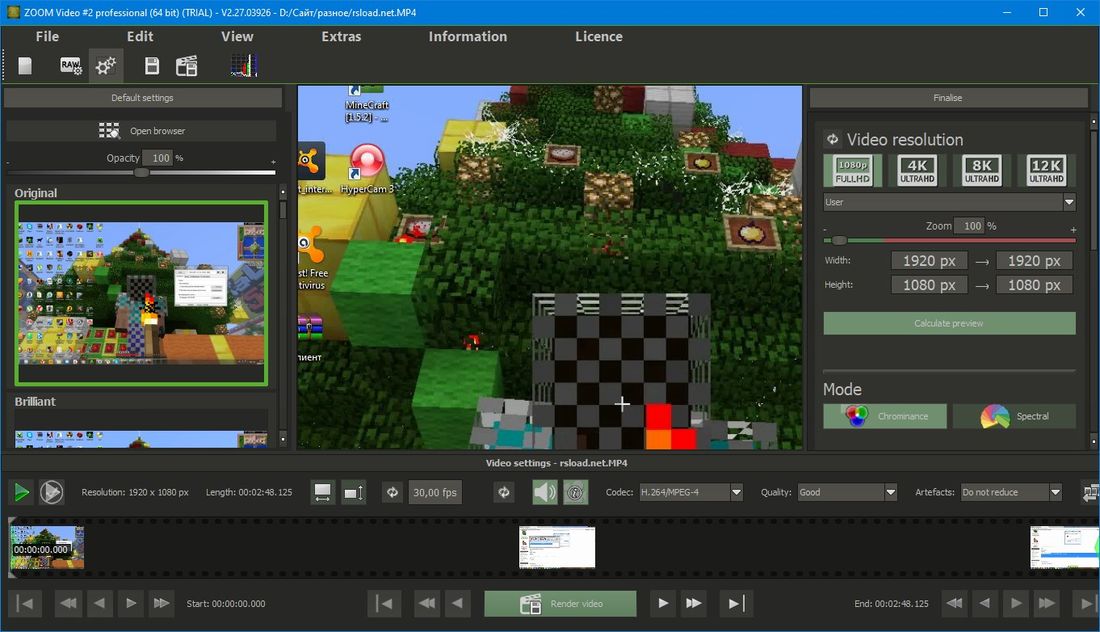Pick the 12K UltraHD resolution preset
Image resolution: width=1100 pixels, height=632 pixels.
[1046, 171]
